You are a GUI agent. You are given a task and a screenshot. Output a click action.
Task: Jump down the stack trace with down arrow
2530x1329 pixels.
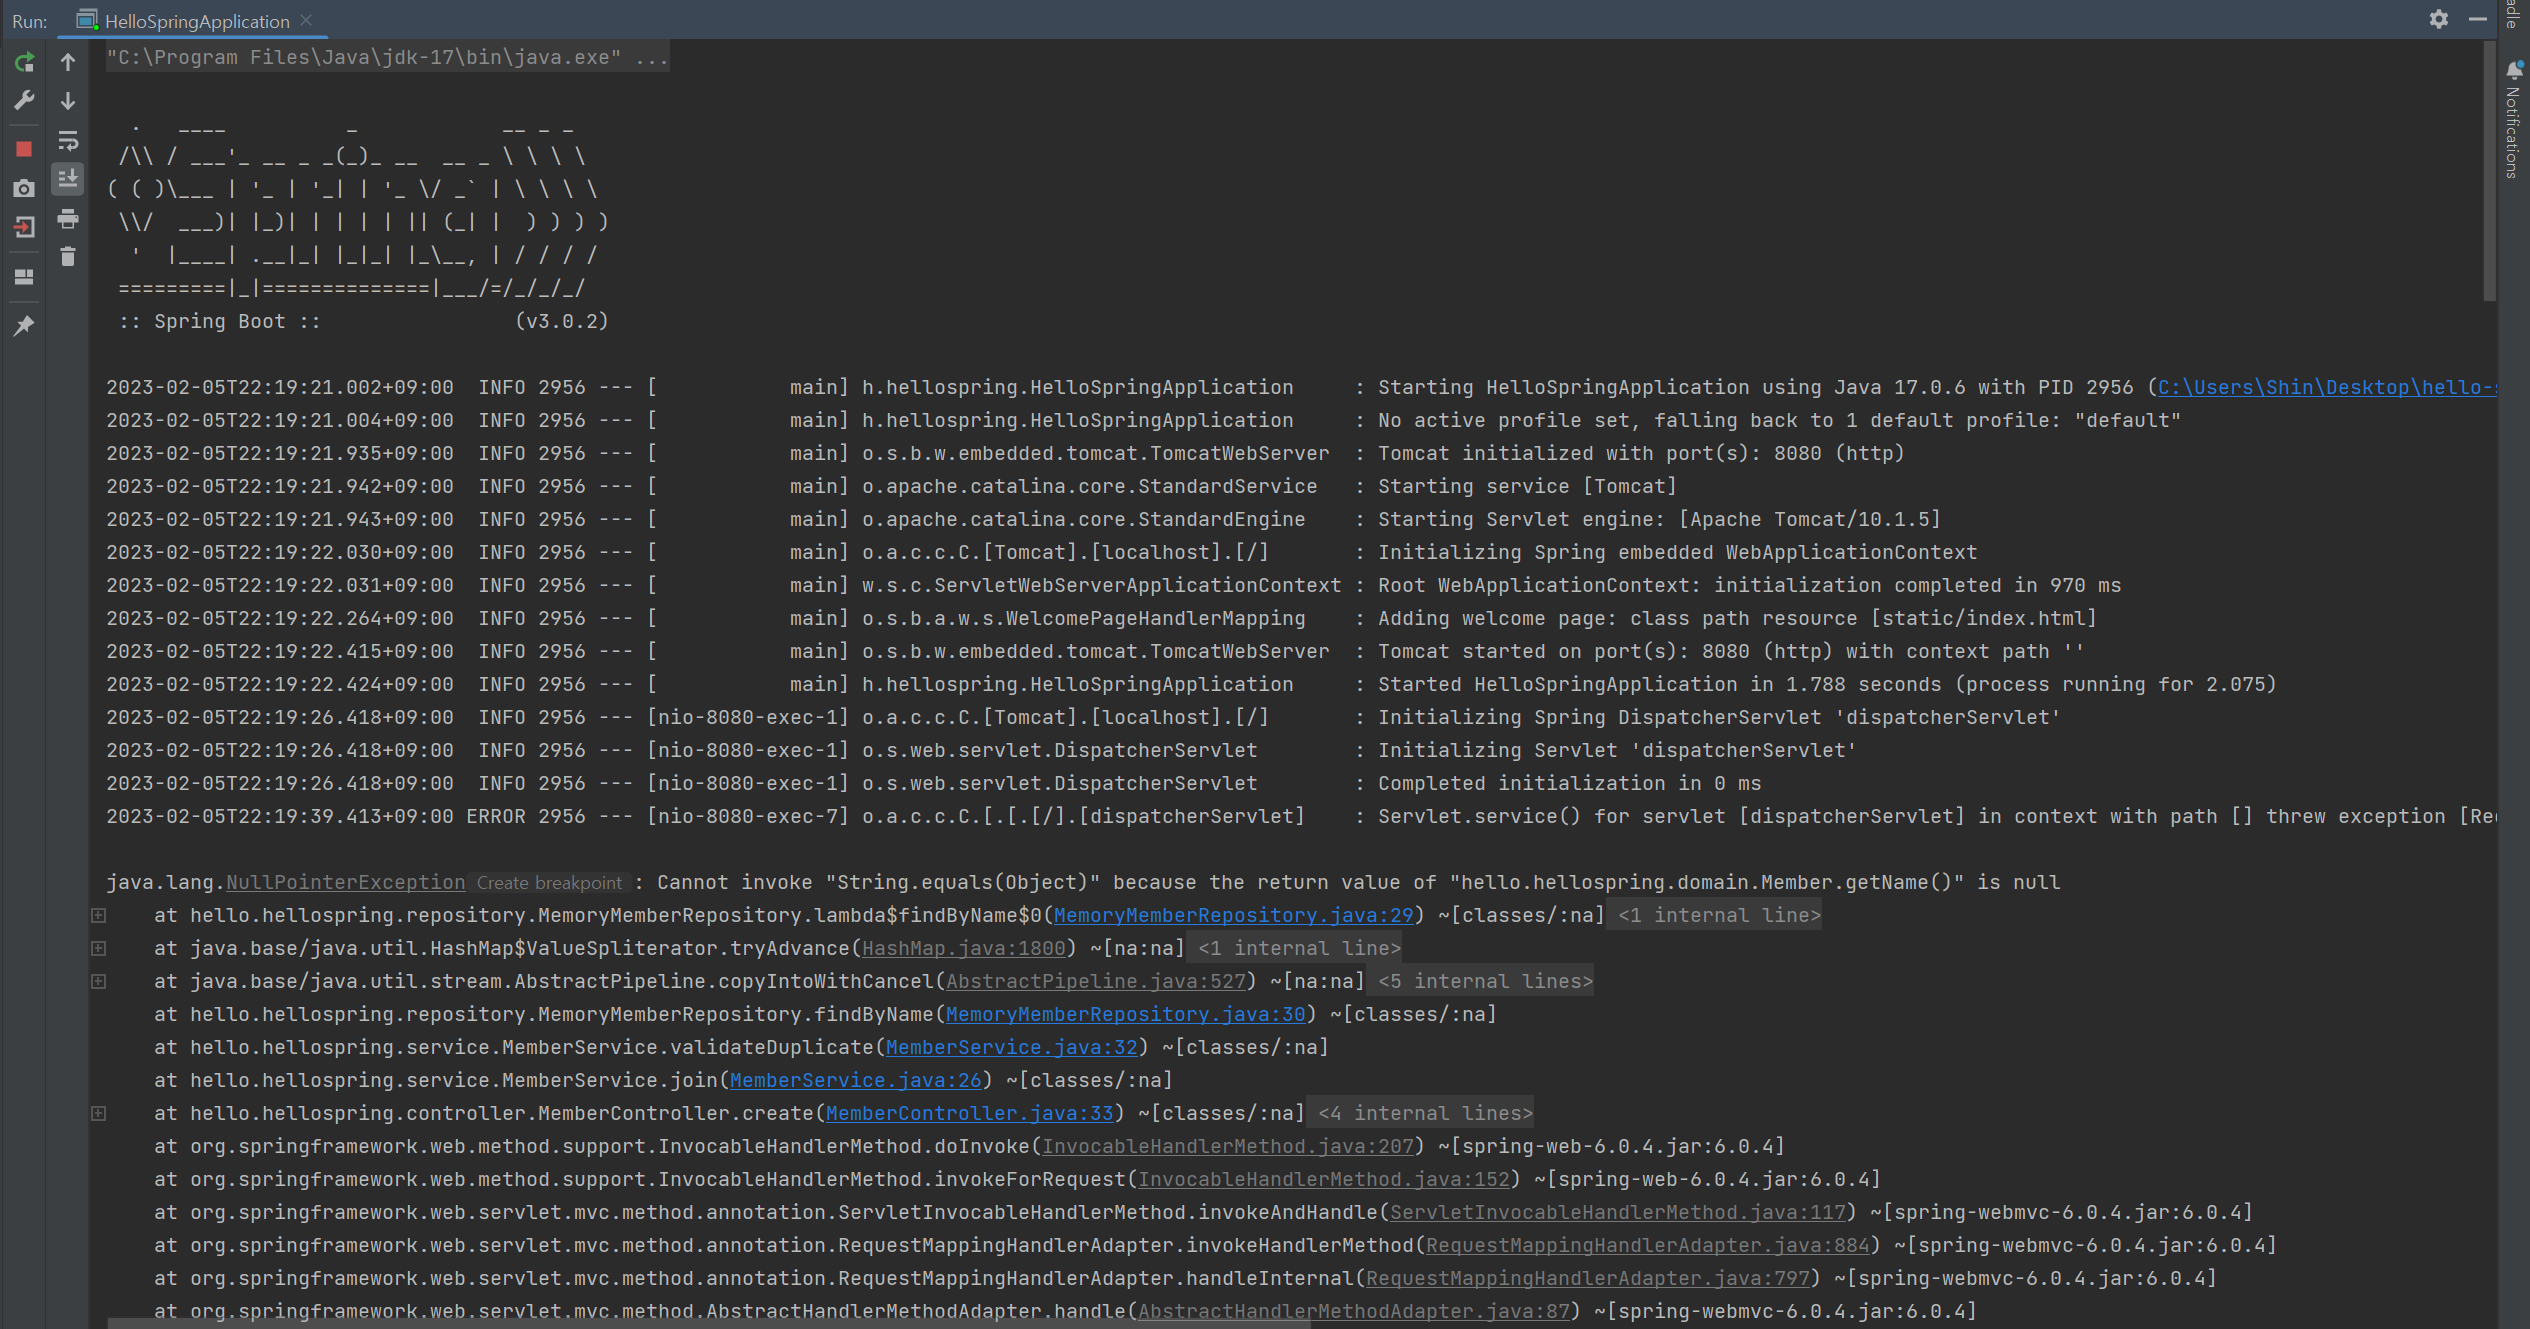pyautogui.click(x=68, y=101)
